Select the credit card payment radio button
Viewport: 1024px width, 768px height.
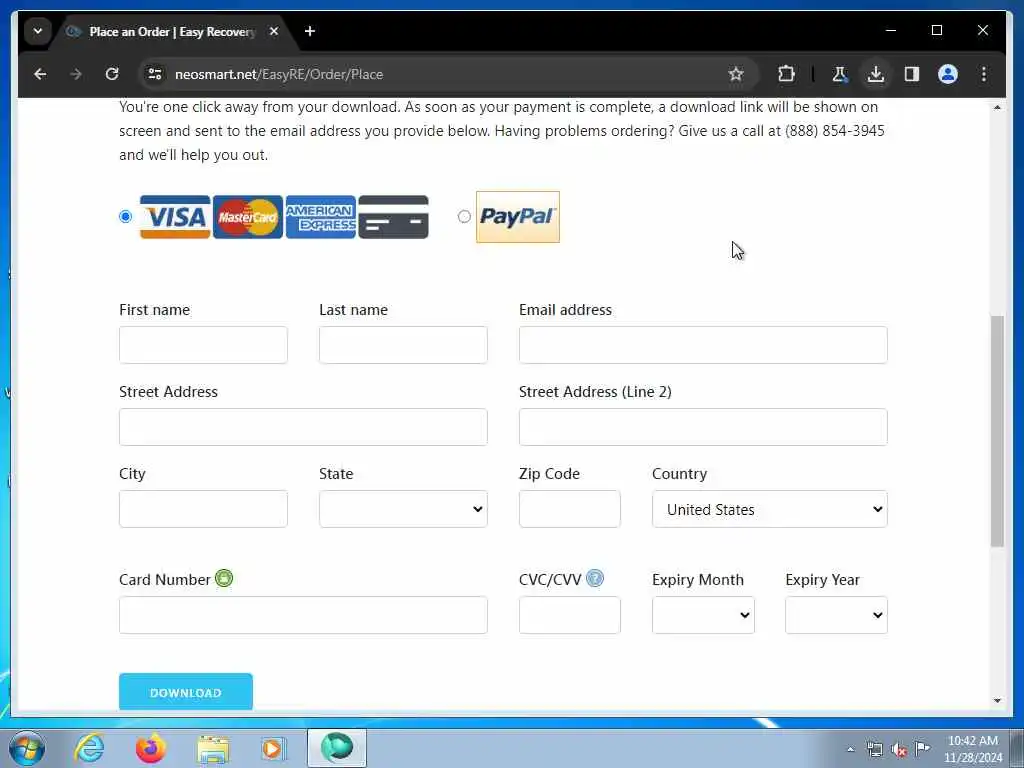click(x=125, y=216)
